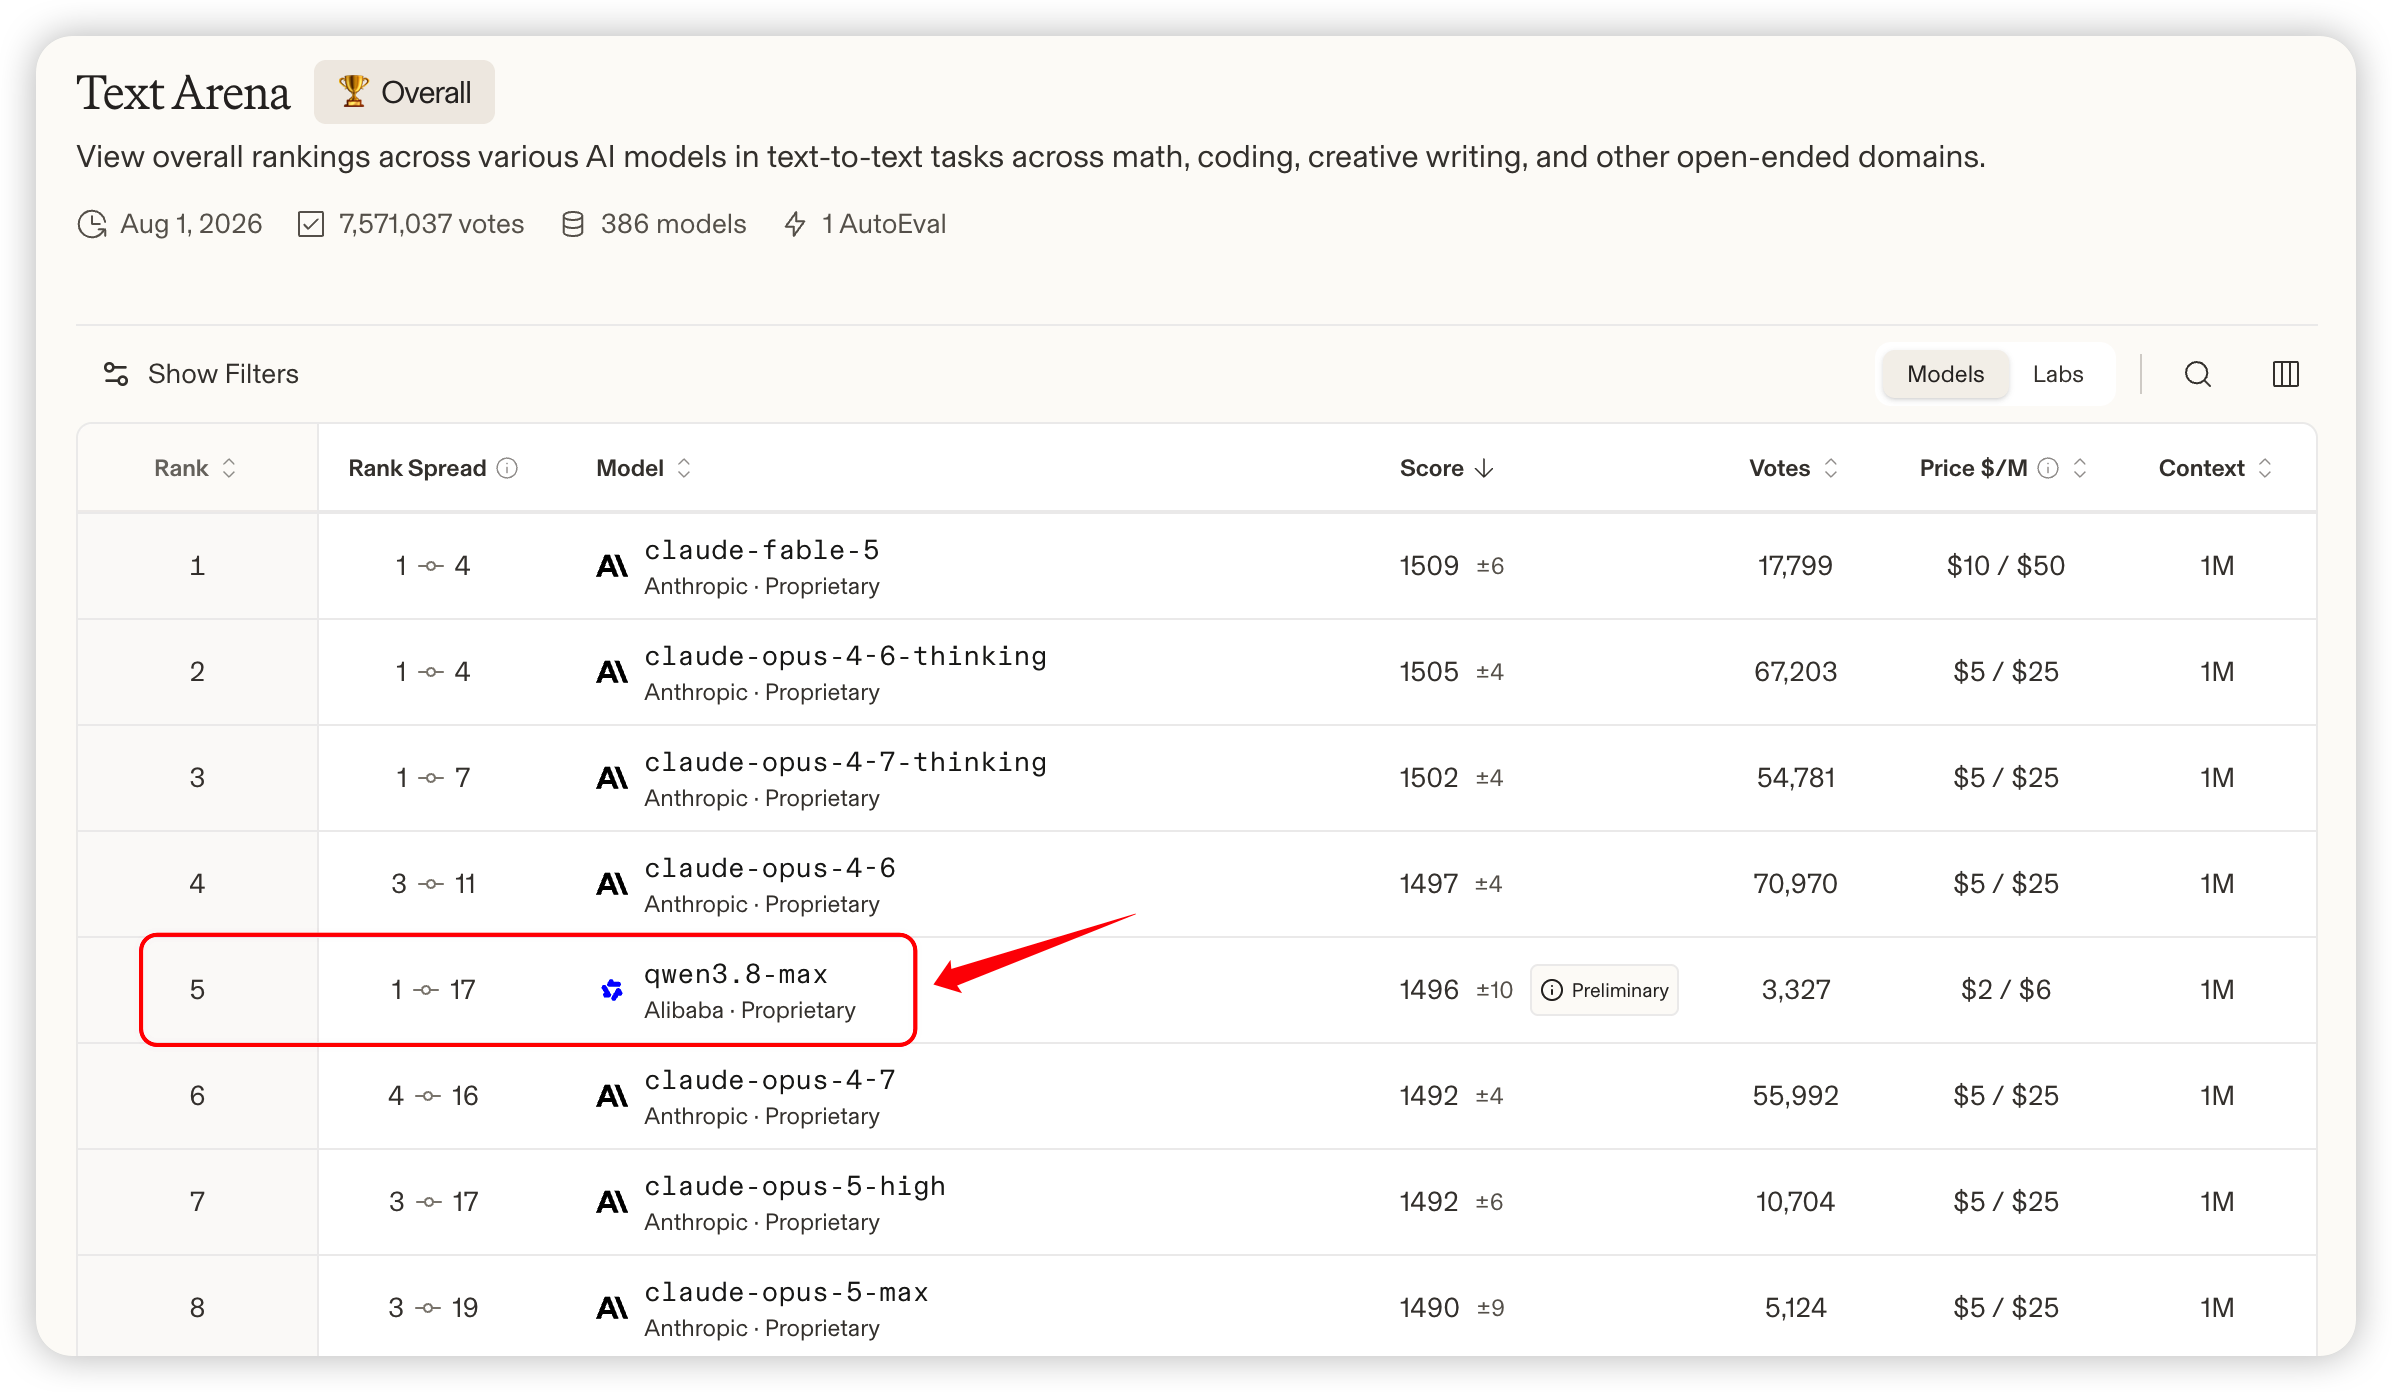Open the claude-opus-4-6-thinking model link
Image resolution: width=2392 pixels, height=1392 pixels.
(x=845, y=656)
